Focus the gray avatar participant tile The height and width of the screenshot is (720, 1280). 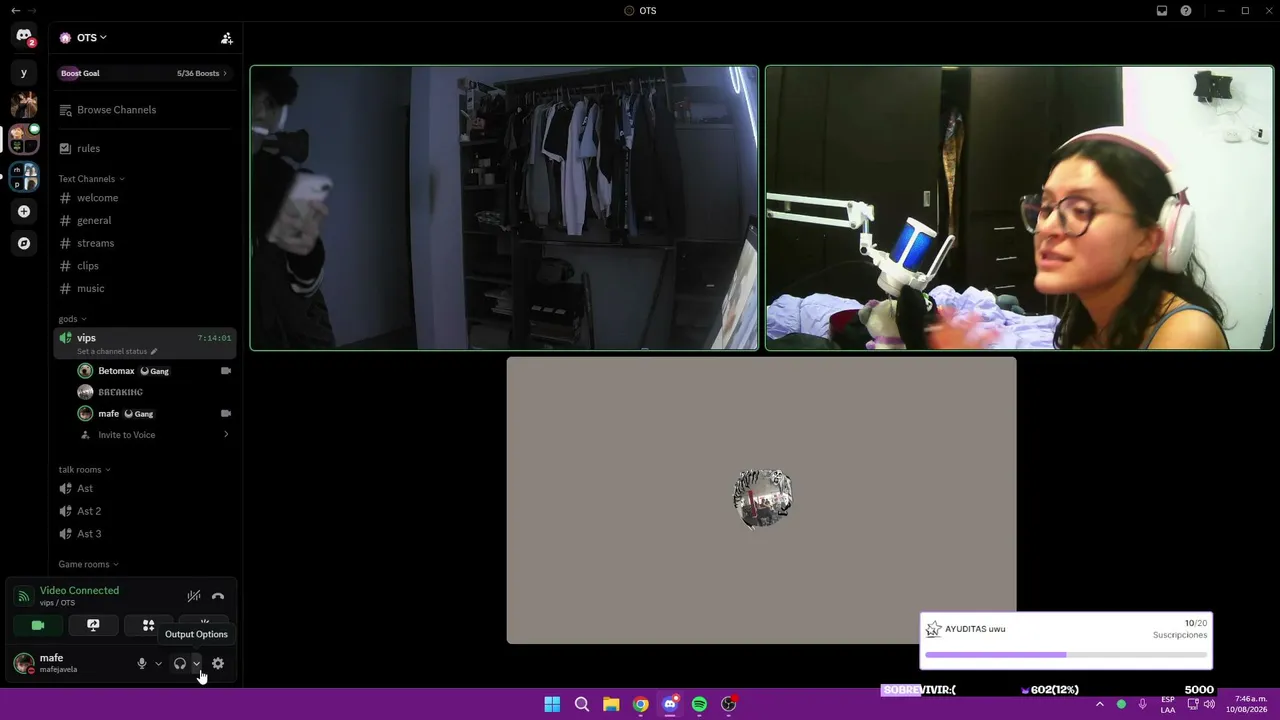761,500
